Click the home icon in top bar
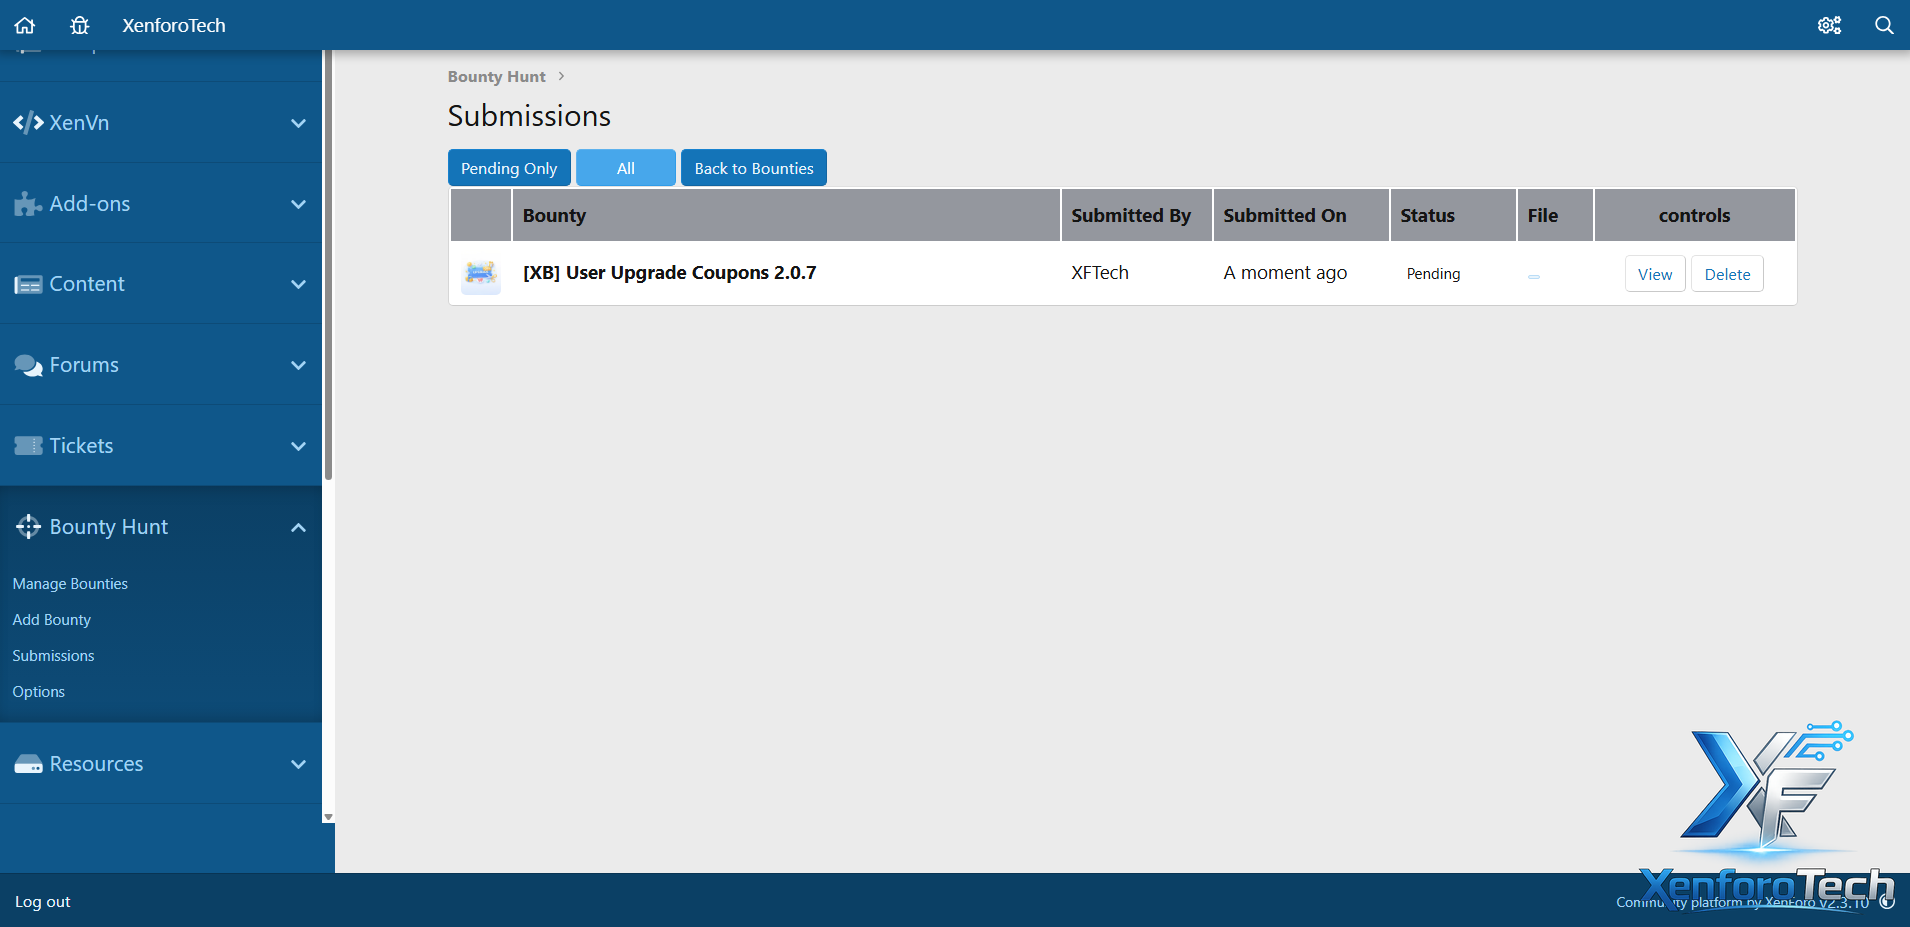Screen dimensions: 1910x927 click(x=25, y=25)
